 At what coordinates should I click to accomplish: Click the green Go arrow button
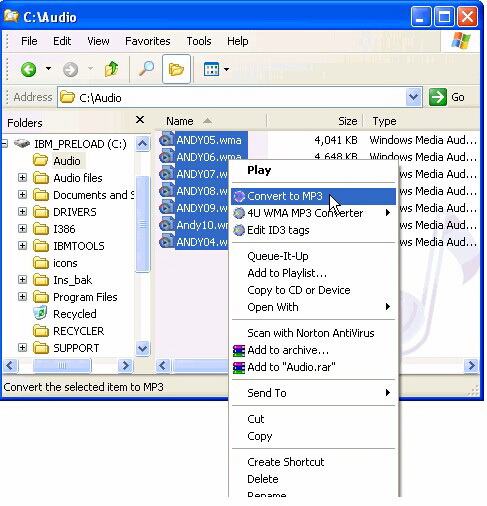point(438,97)
